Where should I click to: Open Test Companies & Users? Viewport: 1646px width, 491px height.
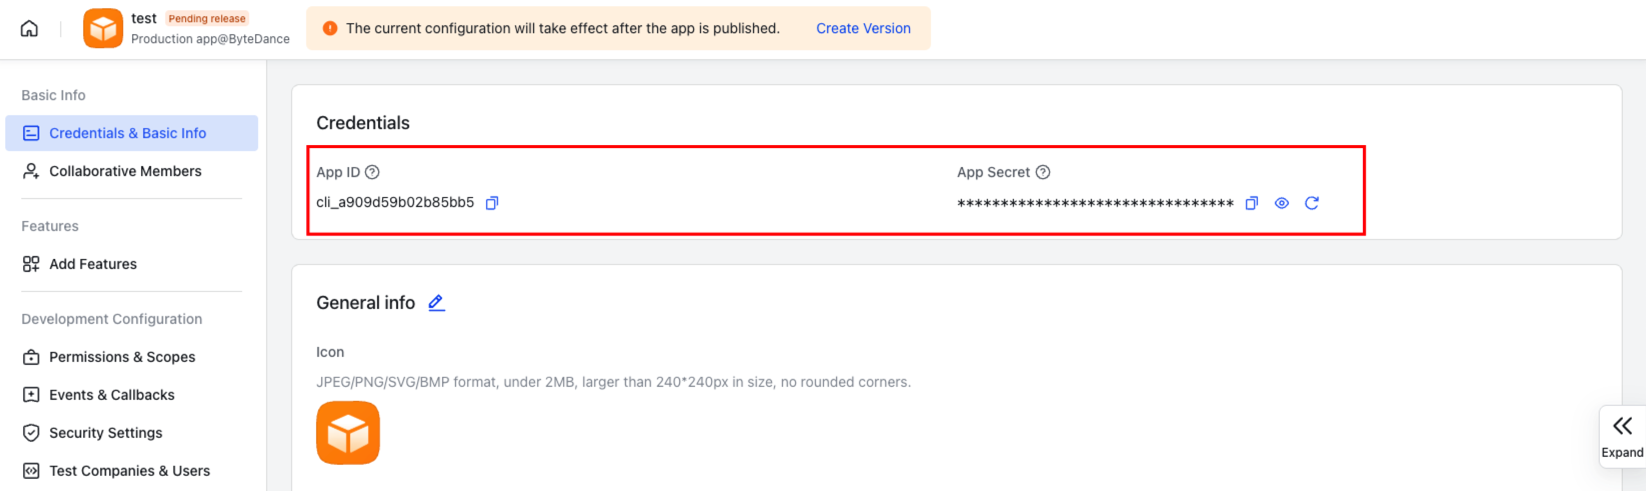coord(129,471)
